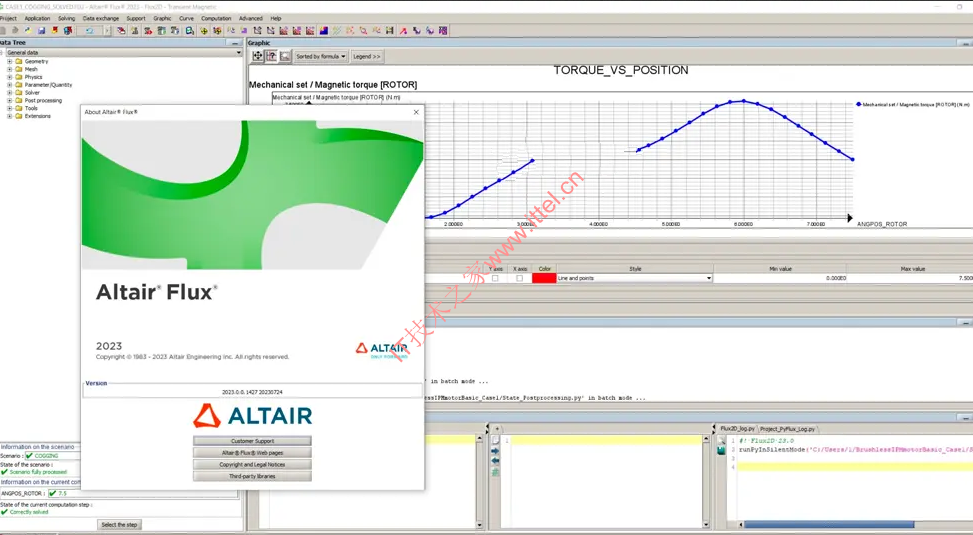This screenshot has width=973, height=535.
Task: Click the Version number field in About dialog
Action: click(252, 392)
